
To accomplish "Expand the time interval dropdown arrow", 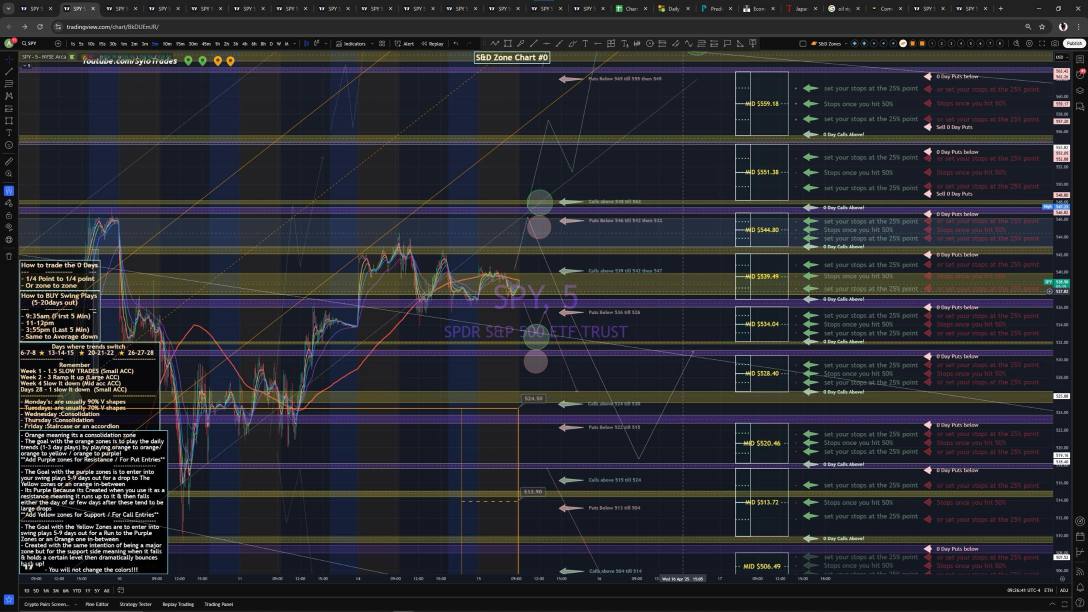I will tap(294, 43).
